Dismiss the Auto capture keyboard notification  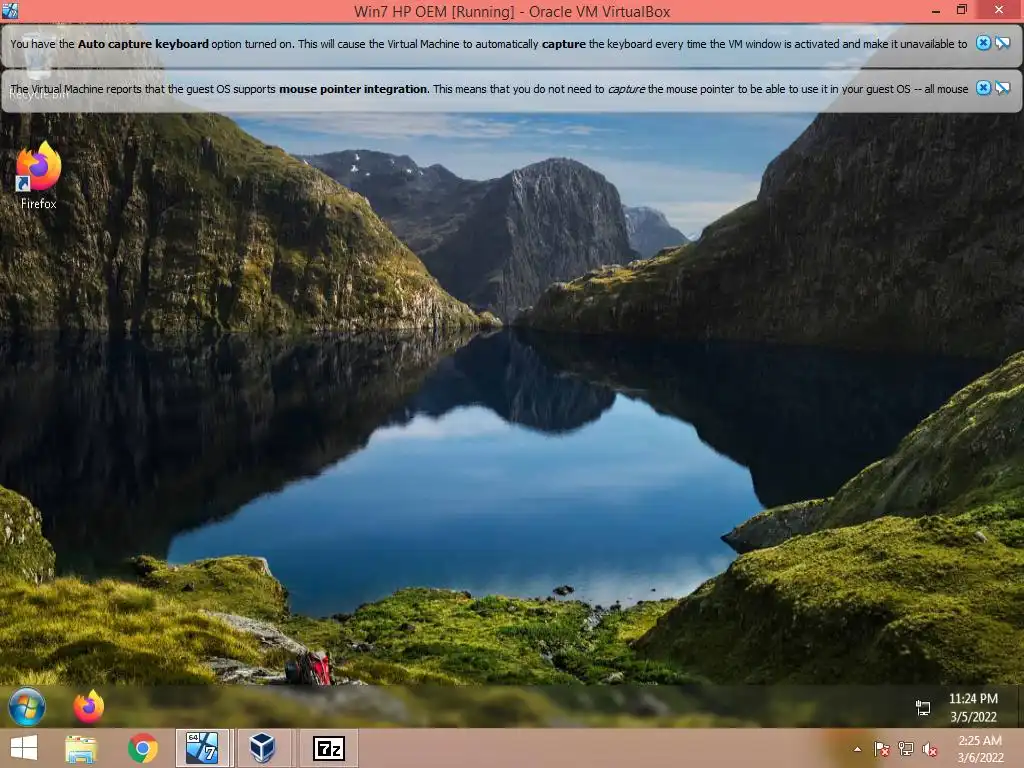tap(983, 43)
